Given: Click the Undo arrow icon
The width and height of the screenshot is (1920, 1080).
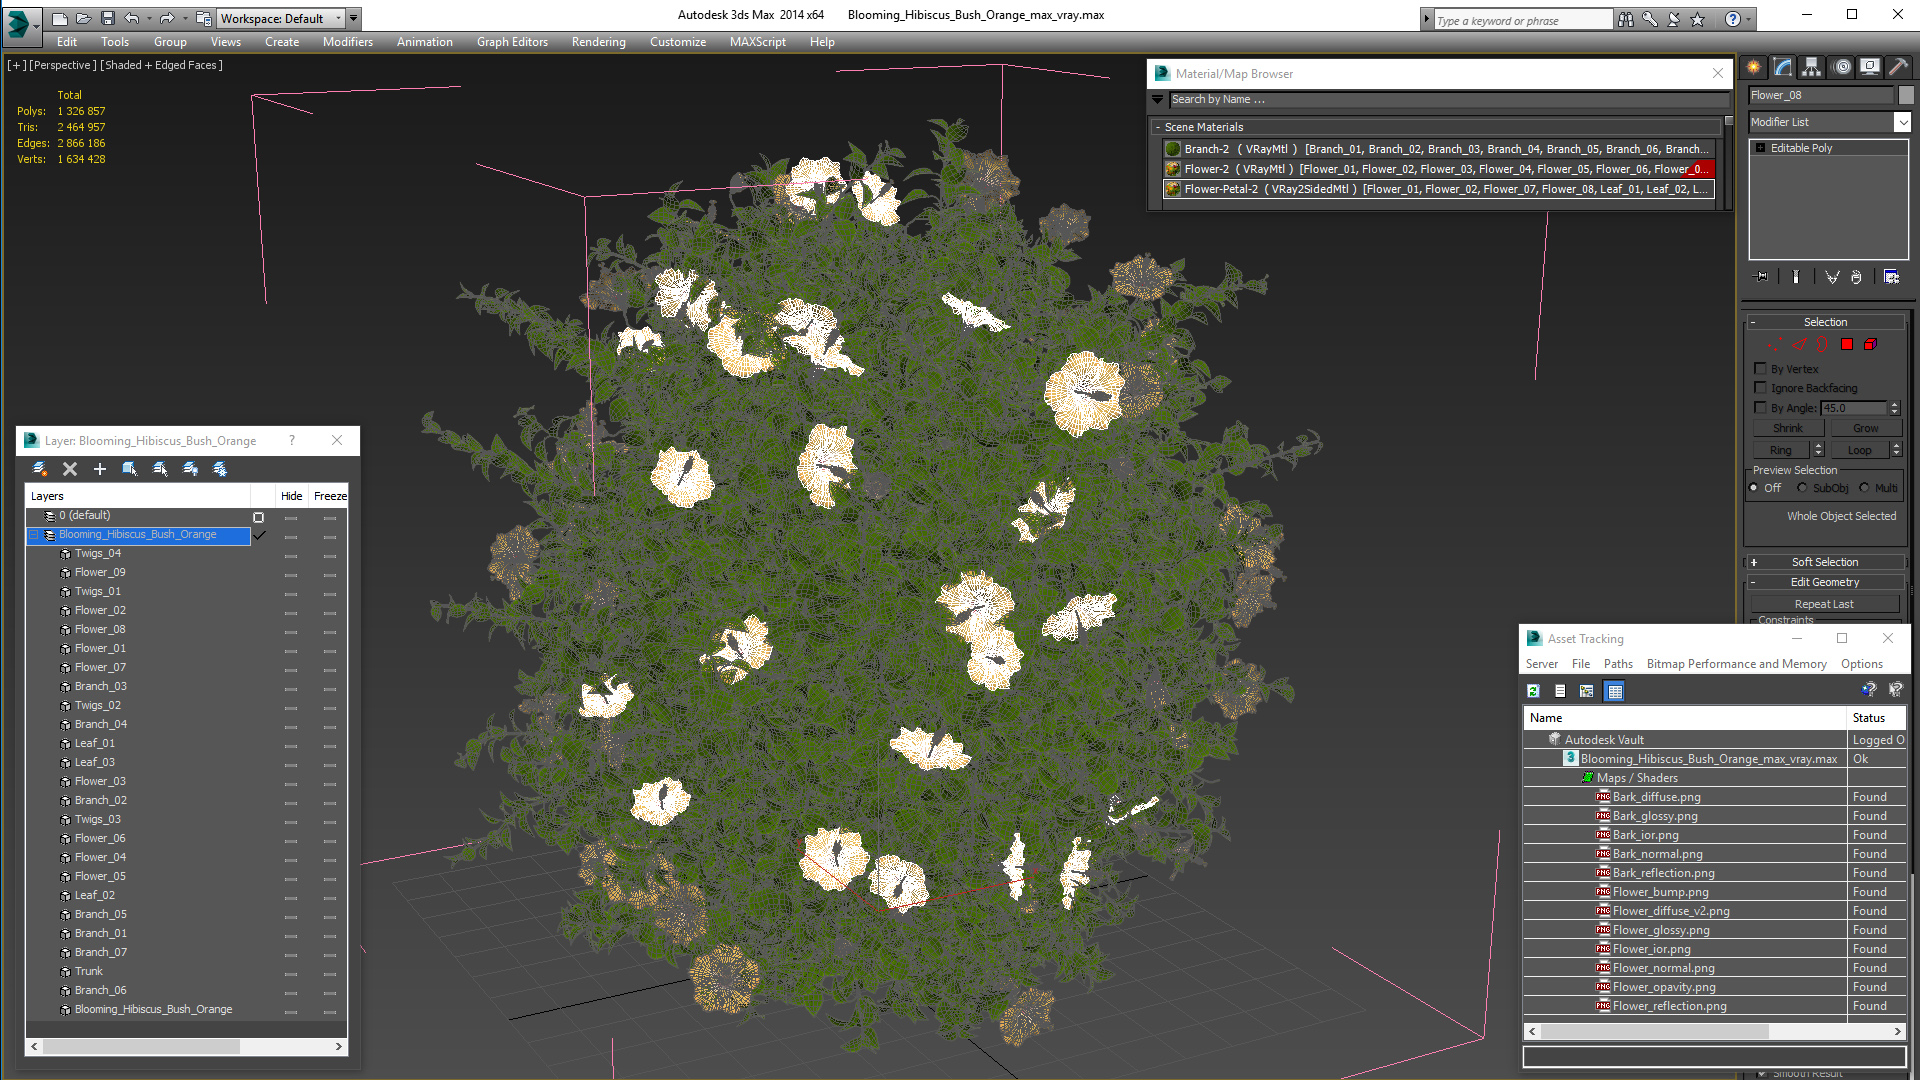Looking at the screenshot, I should 131,18.
